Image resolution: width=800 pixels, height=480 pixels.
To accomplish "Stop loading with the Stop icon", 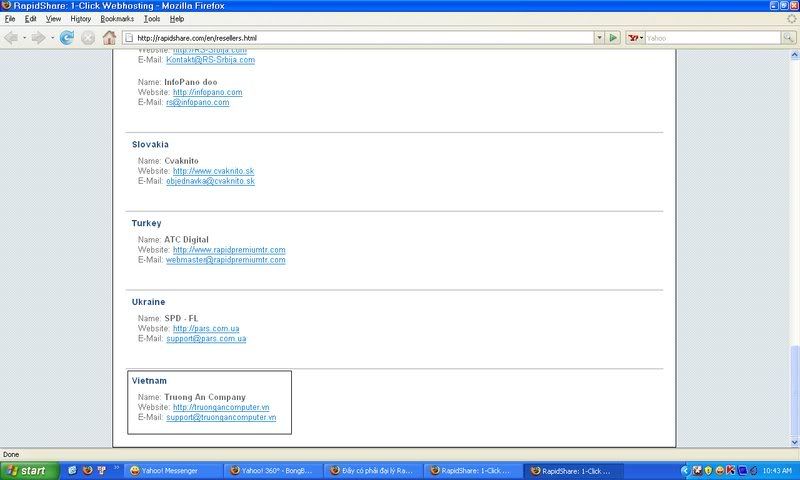I will click(88, 38).
